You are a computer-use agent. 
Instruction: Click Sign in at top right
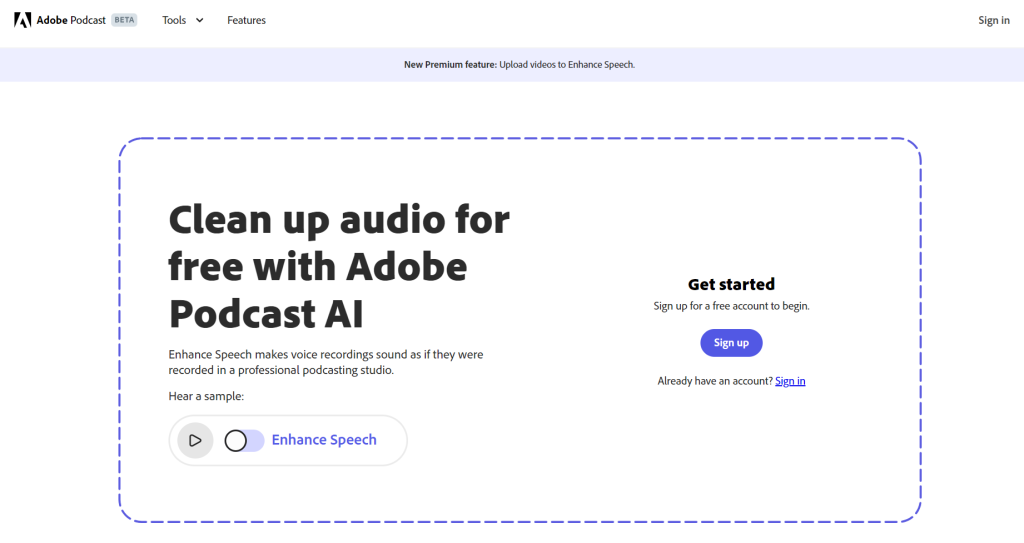tap(993, 20)
